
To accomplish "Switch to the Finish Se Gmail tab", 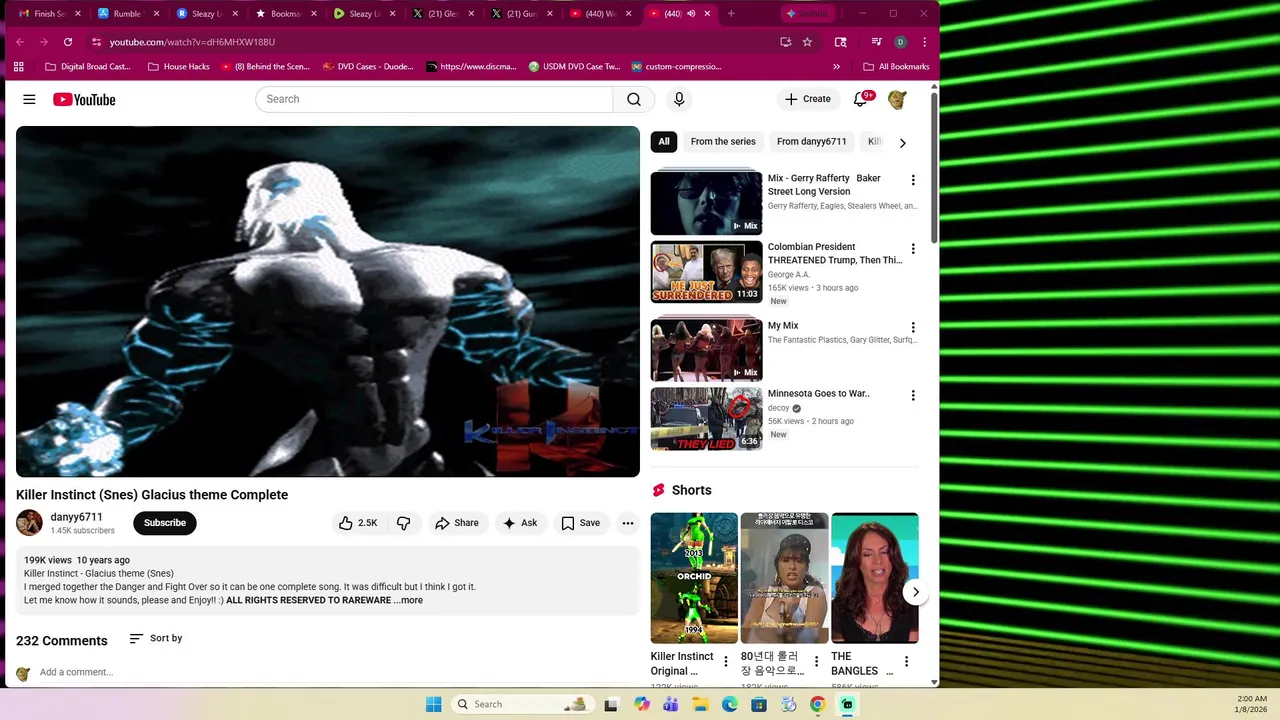I will (50, 14).
